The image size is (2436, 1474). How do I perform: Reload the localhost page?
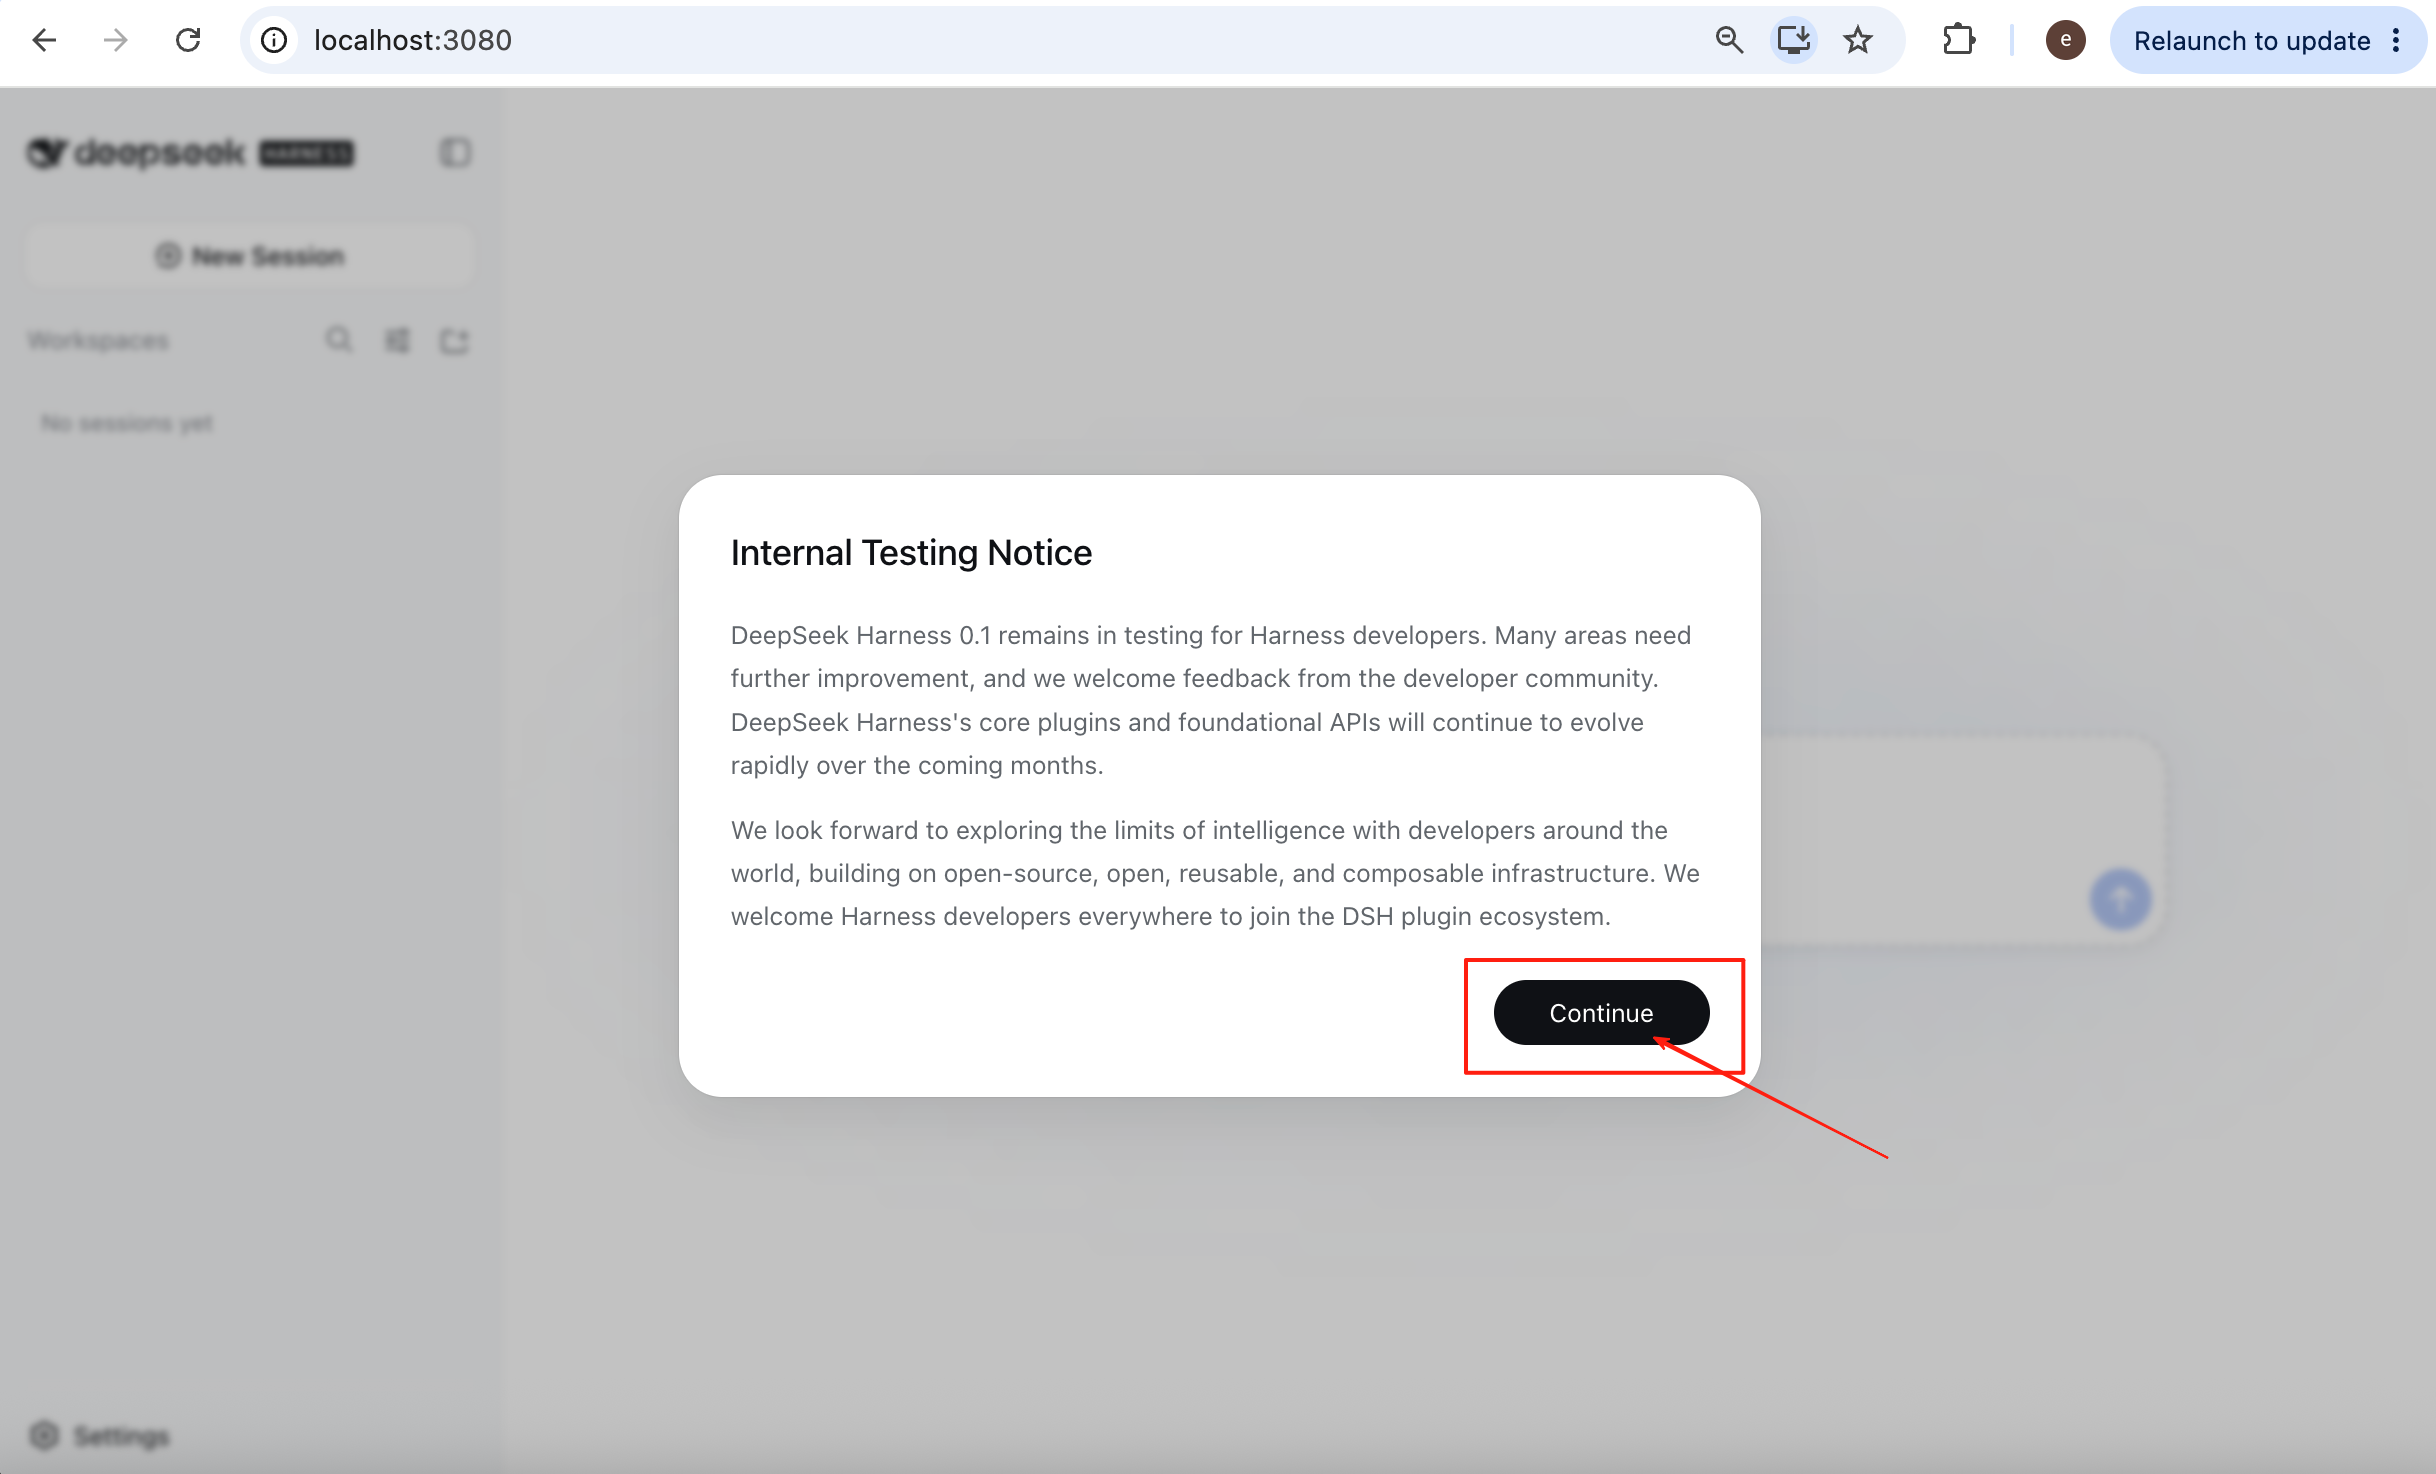[x=188, y=40]
